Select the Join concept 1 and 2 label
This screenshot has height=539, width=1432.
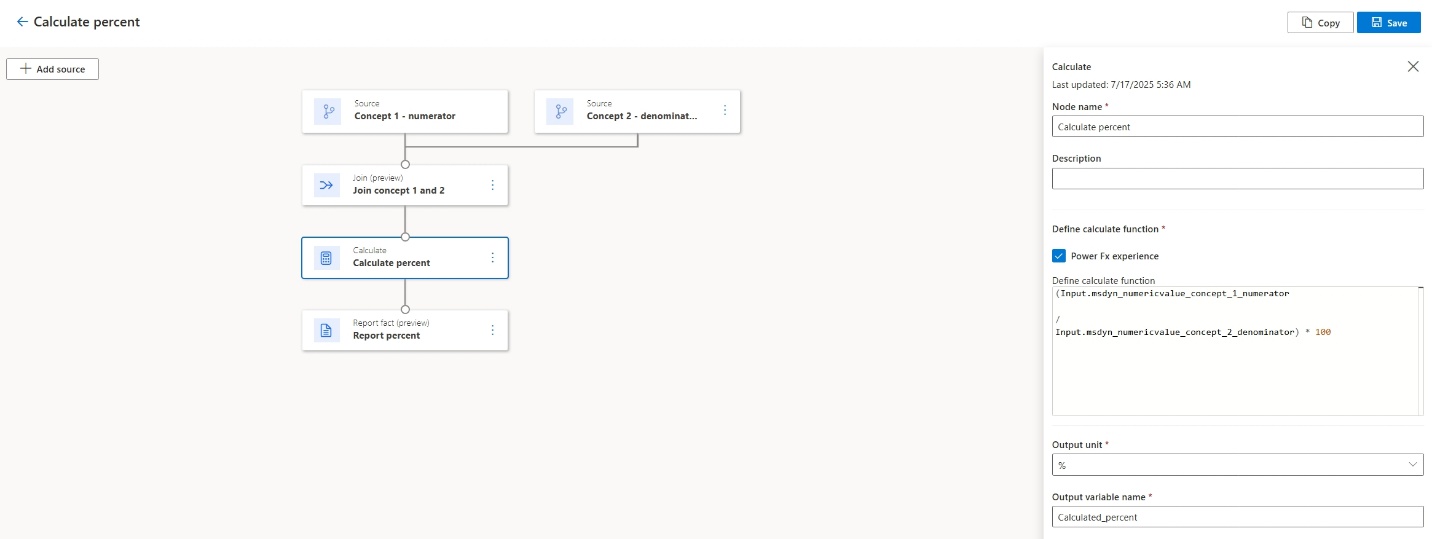pos(398,190)
